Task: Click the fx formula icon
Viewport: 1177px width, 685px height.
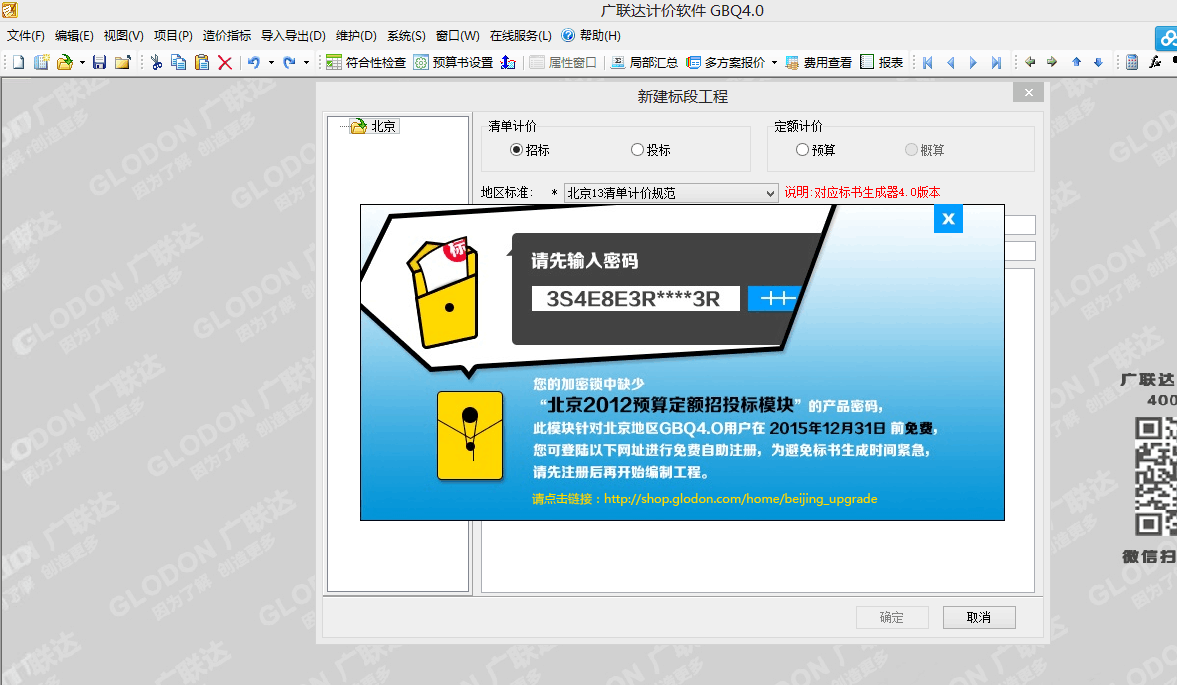Action: click(1155, 62)
